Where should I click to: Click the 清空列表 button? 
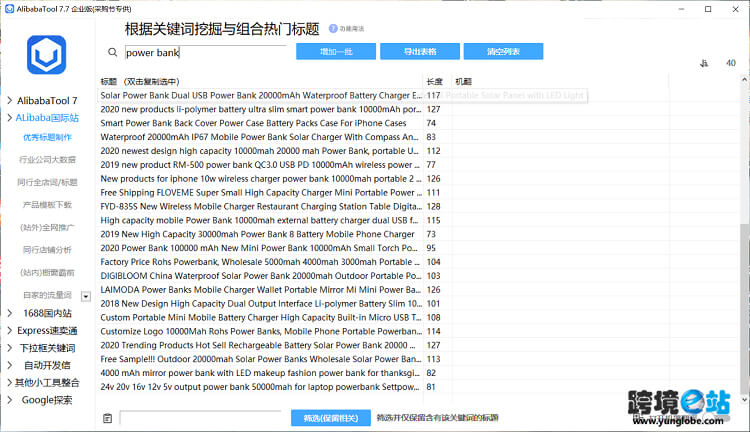(503, 52)
